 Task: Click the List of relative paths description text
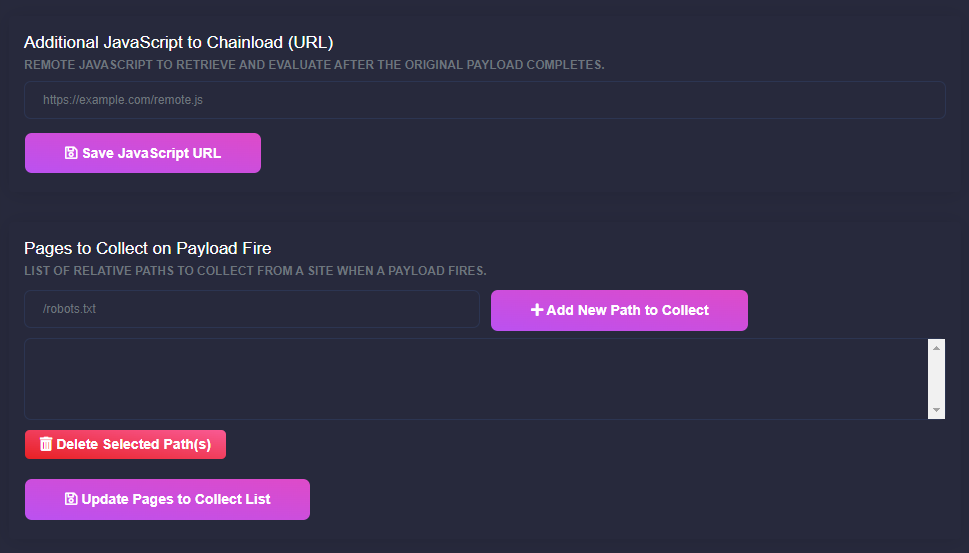255,271
